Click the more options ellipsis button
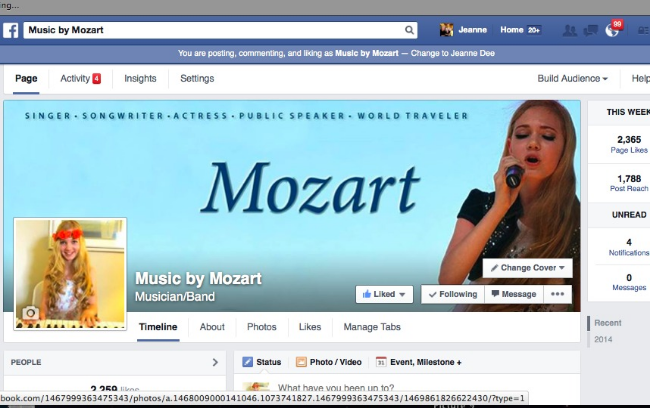This screenshot has width=650, height=408. point(558,294)
